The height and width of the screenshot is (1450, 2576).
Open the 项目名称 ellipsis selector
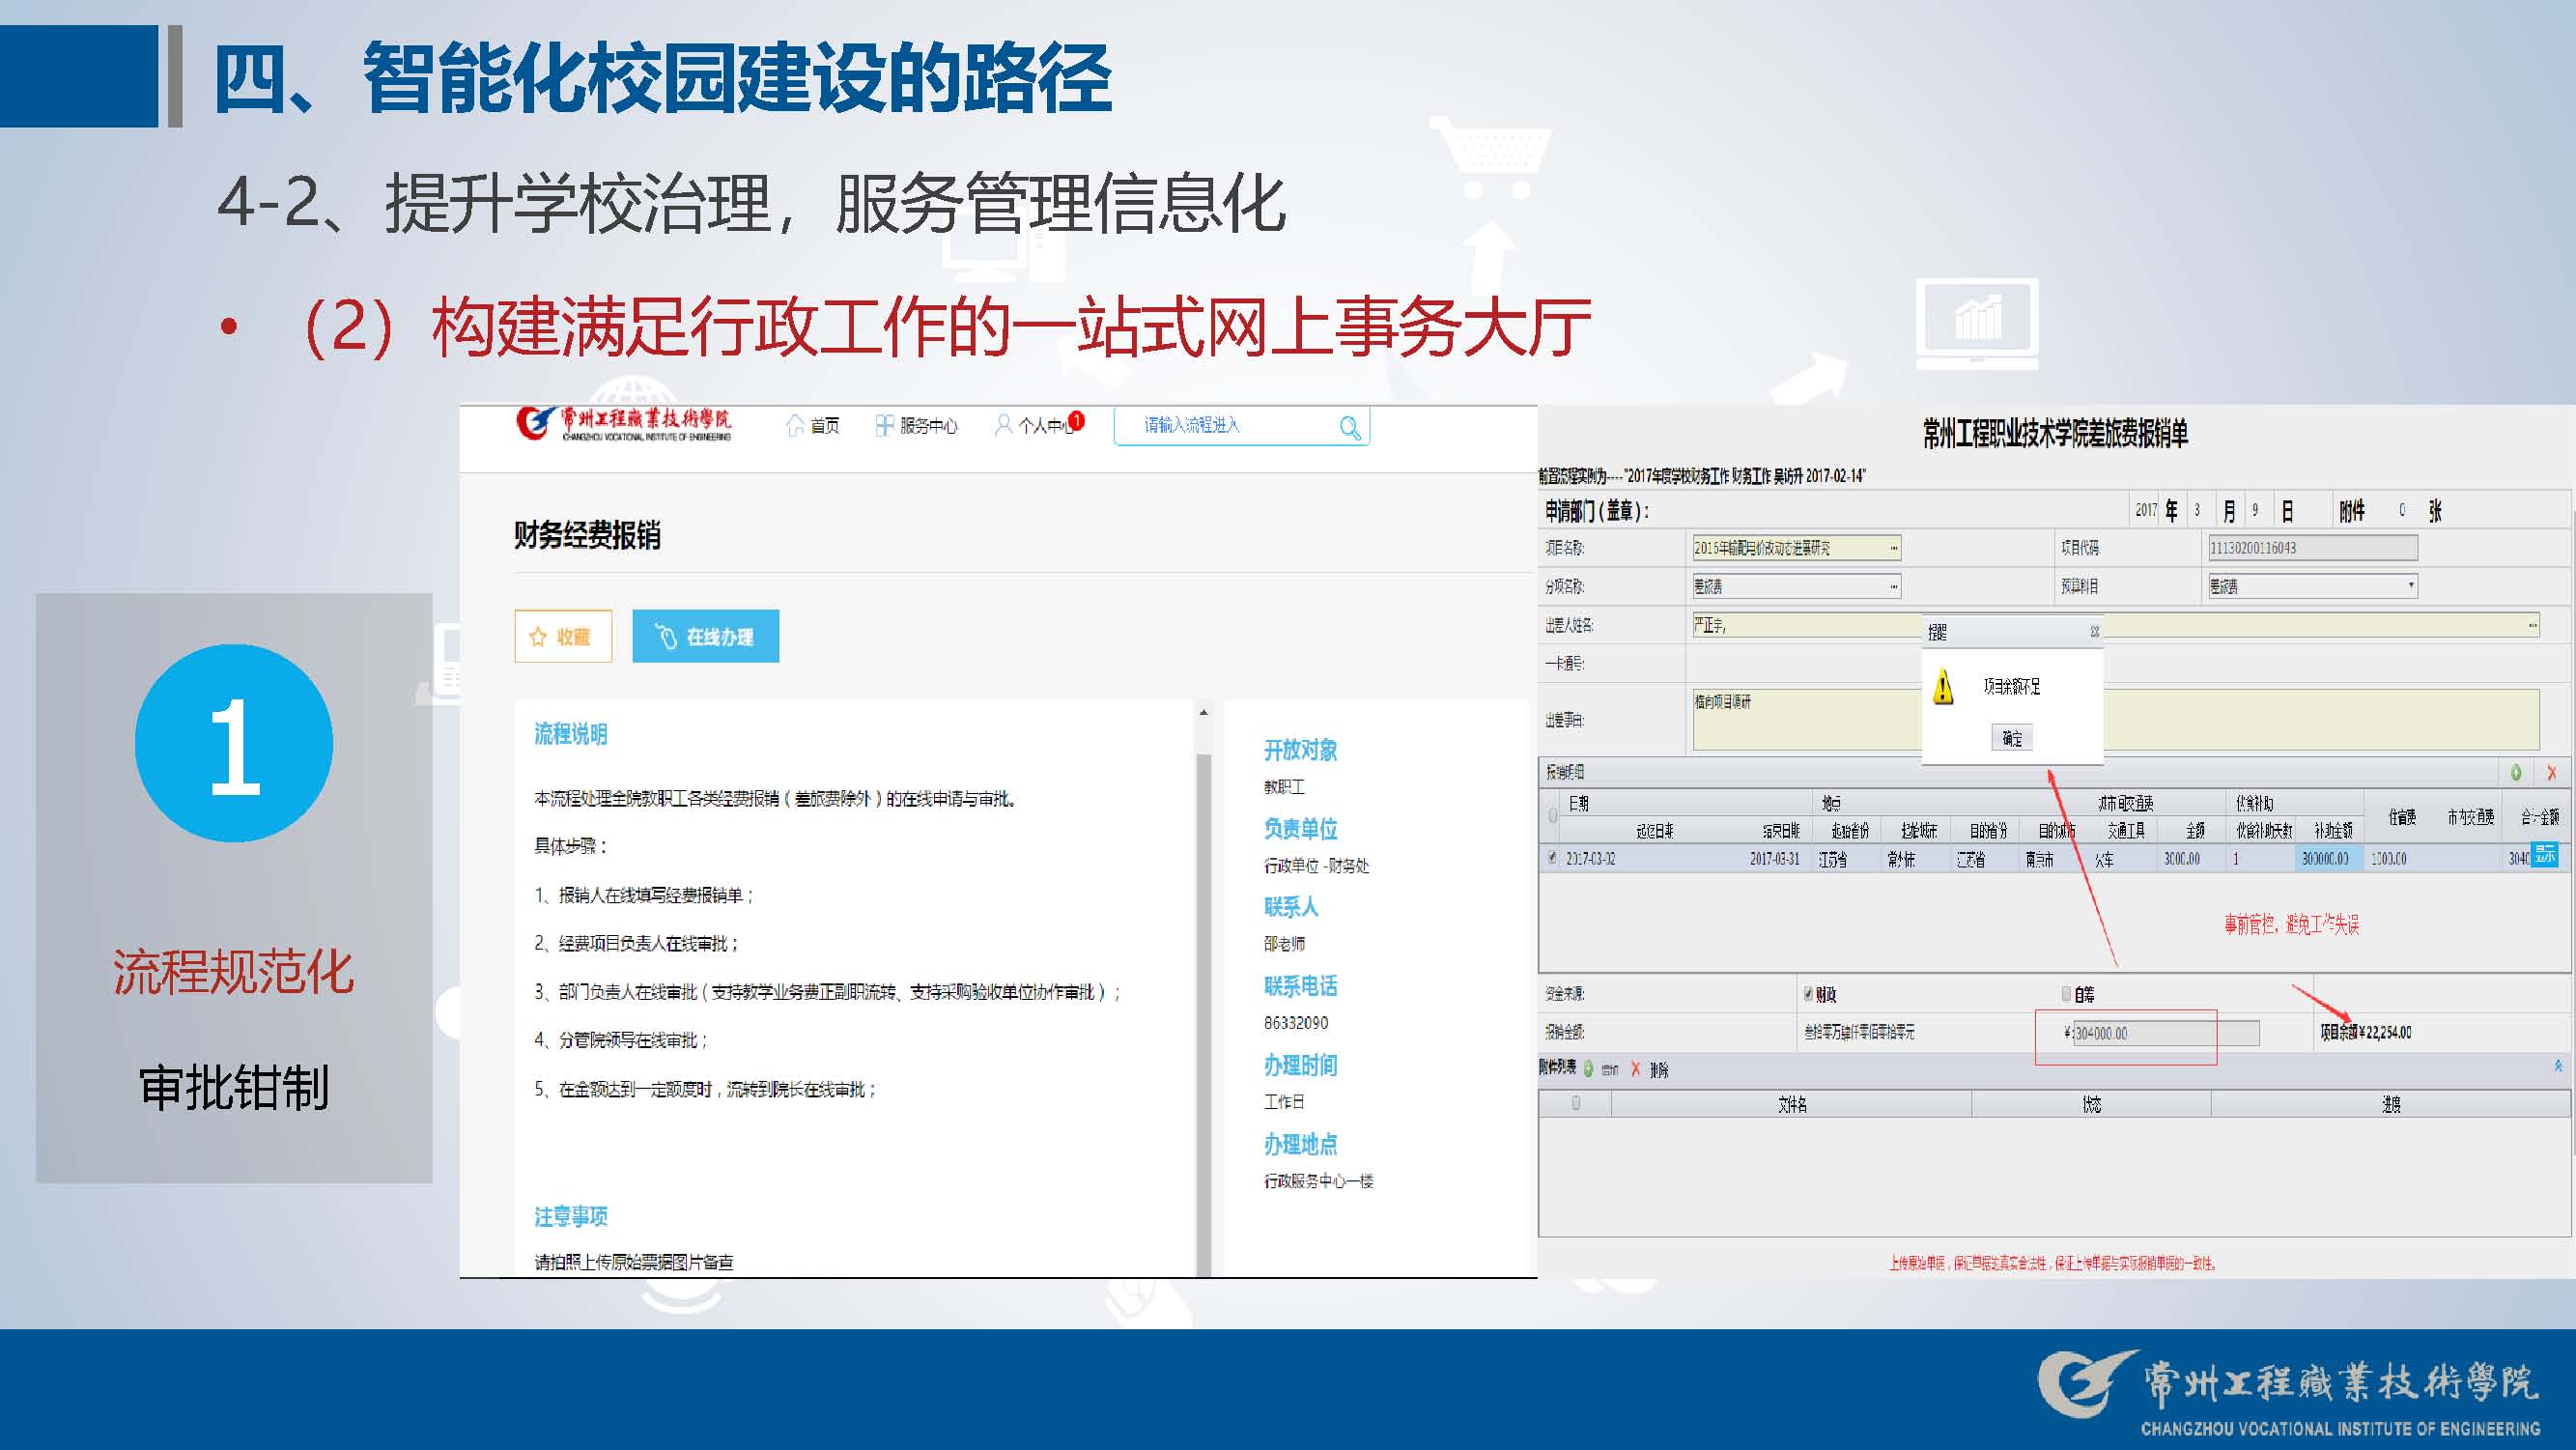pos(1893,548)
